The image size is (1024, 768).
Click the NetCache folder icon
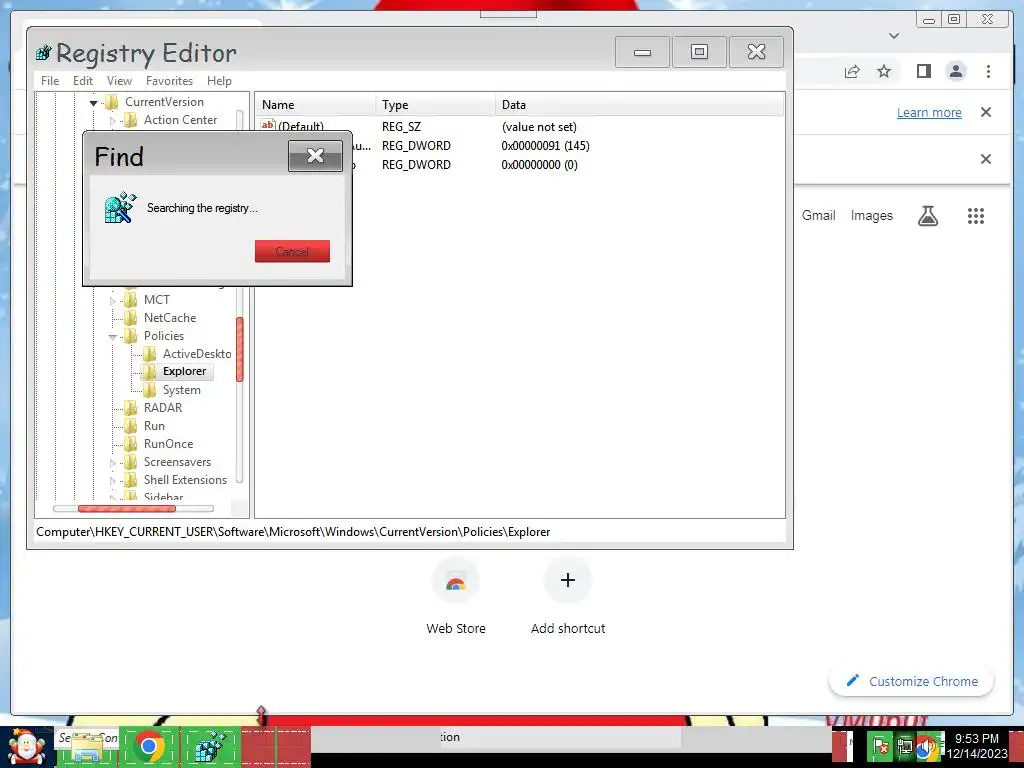tap(131, 318)
